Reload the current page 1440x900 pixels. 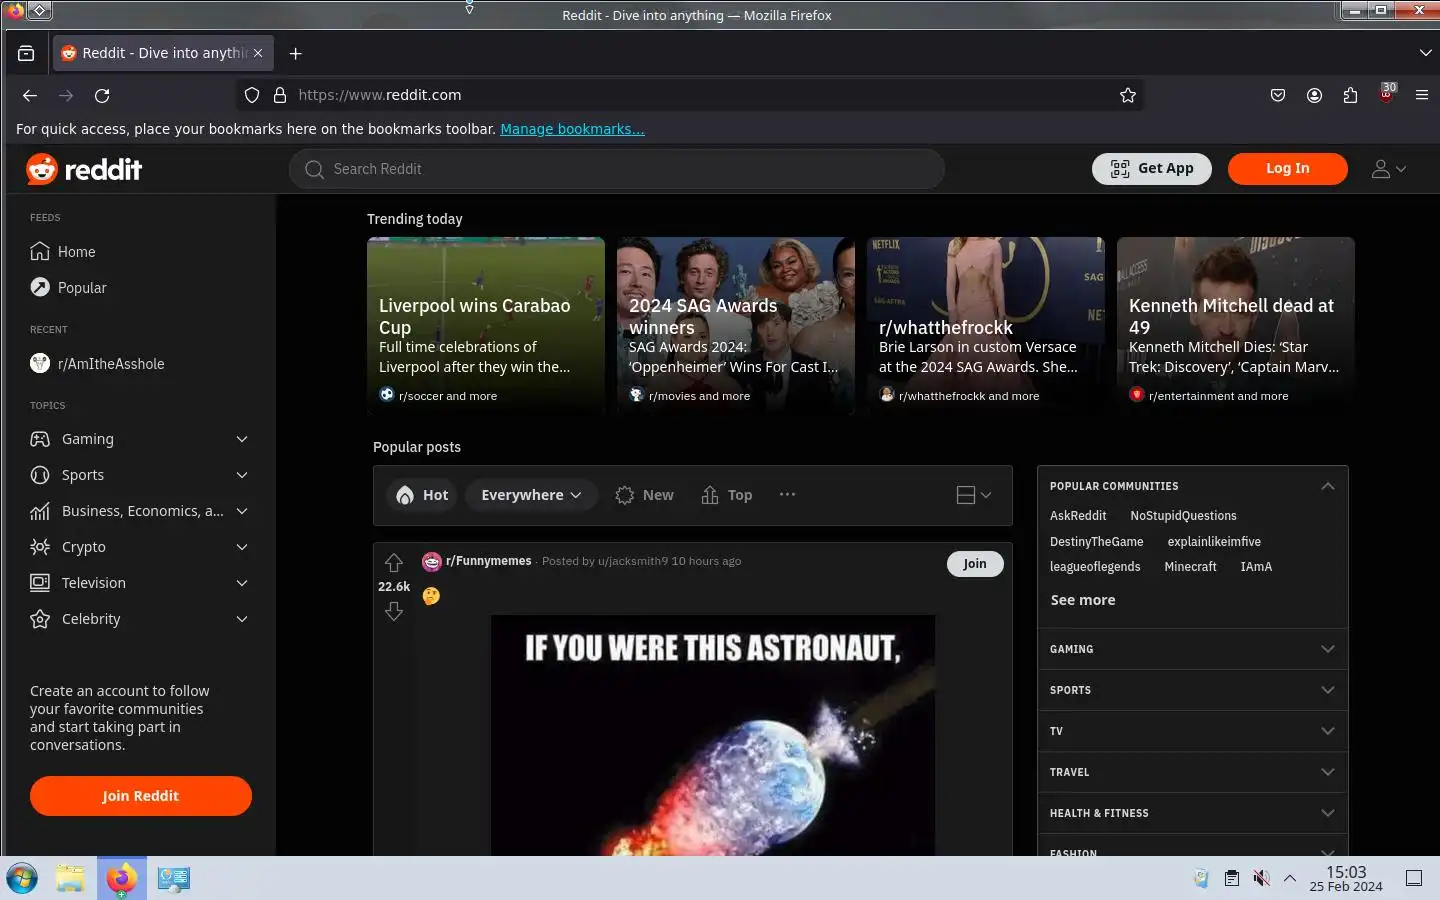point(102,95)
